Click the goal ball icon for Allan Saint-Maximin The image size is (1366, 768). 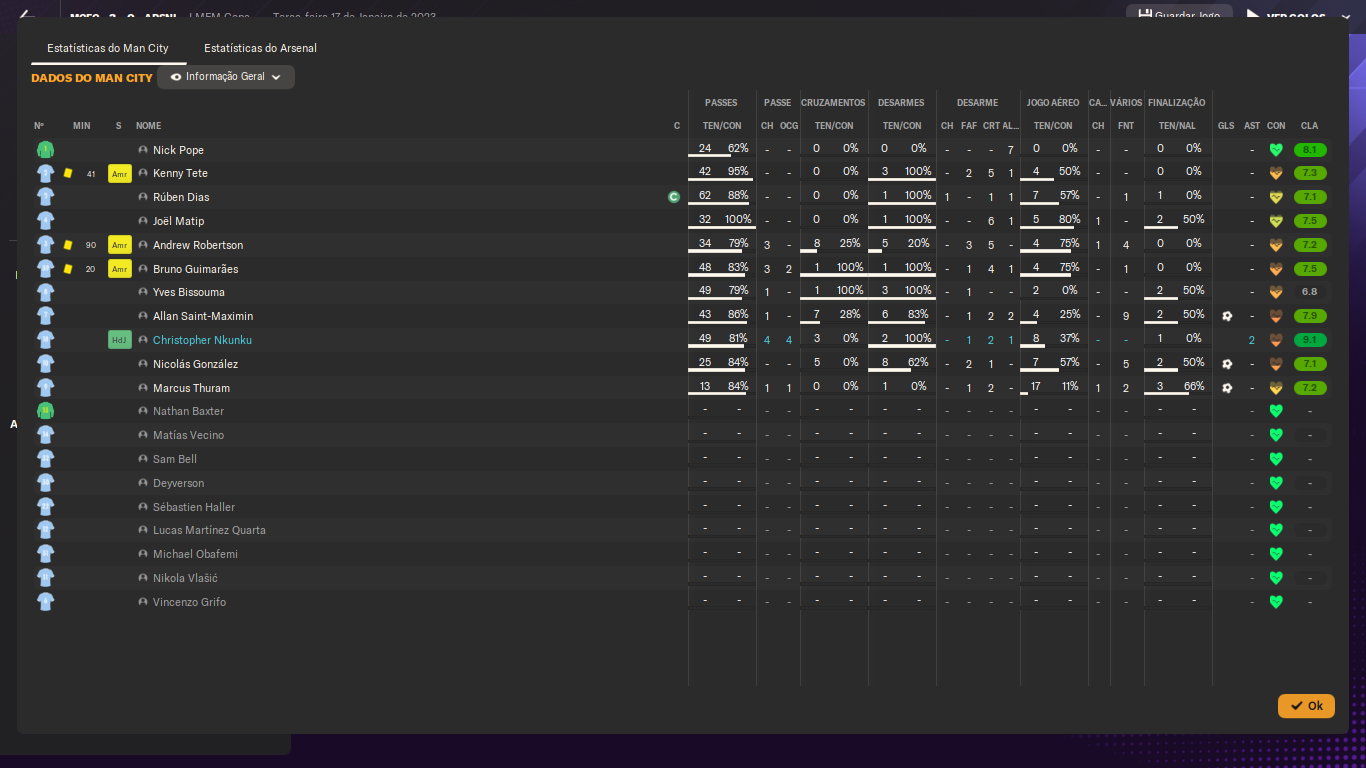[x=1227, y=316]
